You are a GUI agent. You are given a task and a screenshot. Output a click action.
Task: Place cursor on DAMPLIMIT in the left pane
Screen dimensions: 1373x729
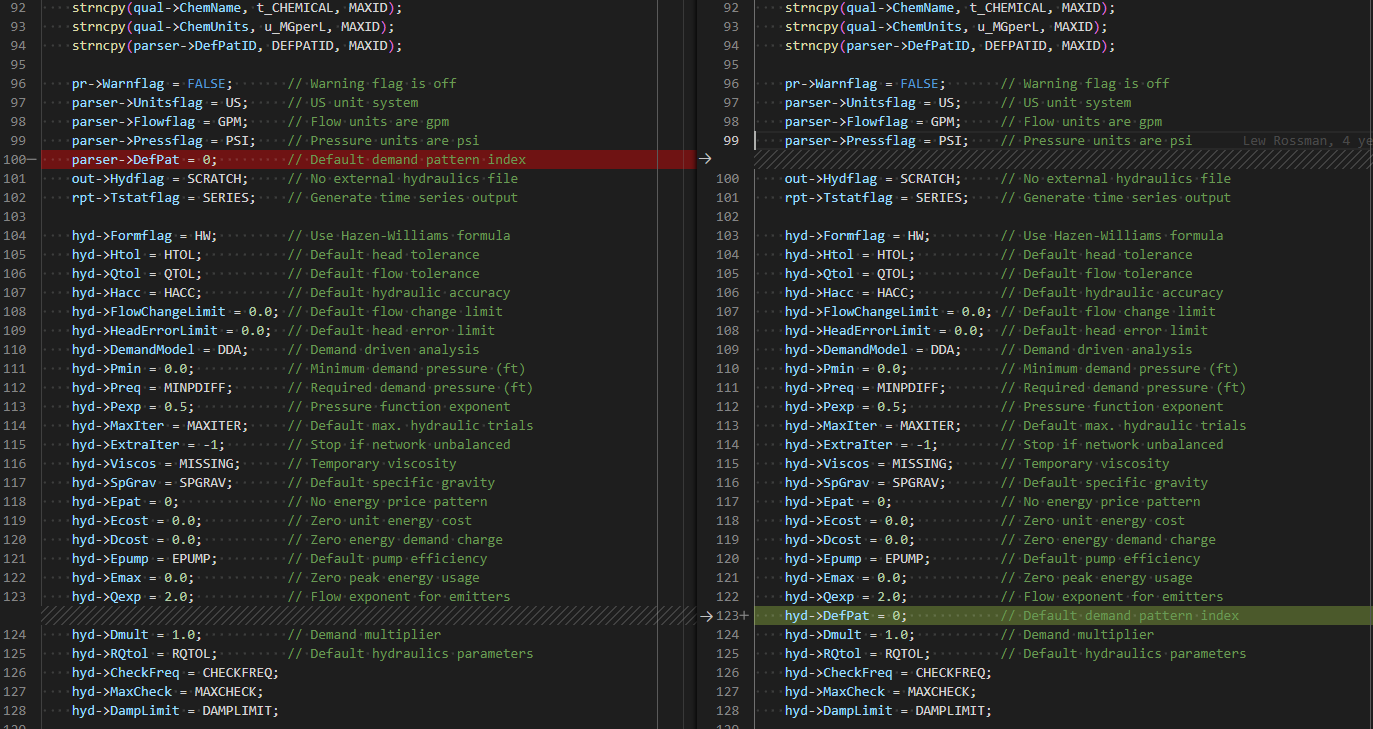(x=236, y=711)
